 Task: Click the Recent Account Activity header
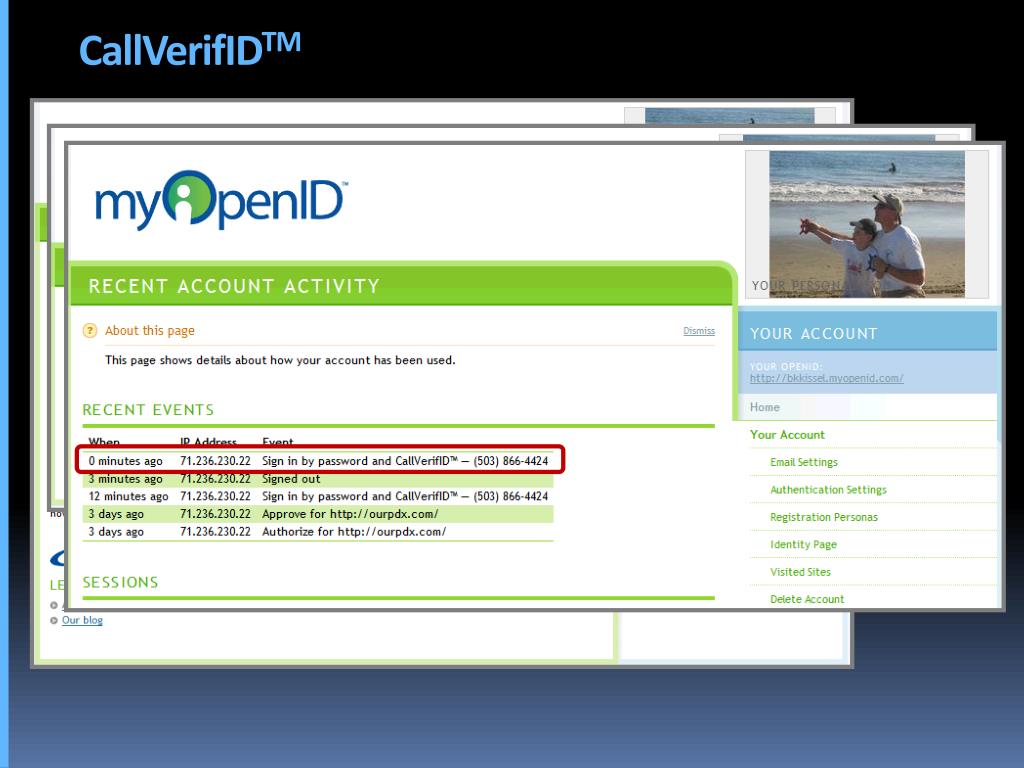click(x=234, y=286)
